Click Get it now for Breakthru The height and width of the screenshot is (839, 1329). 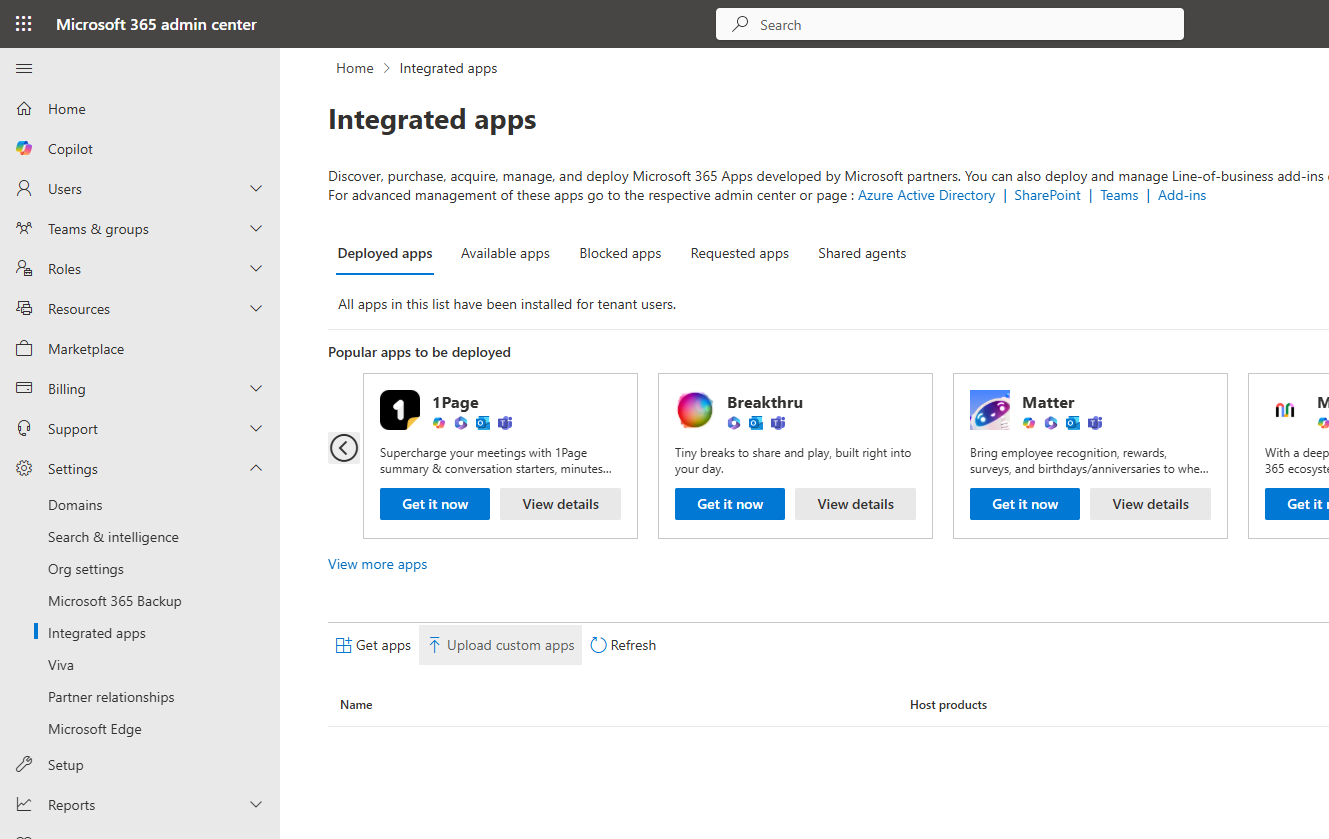(x=730, y=504)
